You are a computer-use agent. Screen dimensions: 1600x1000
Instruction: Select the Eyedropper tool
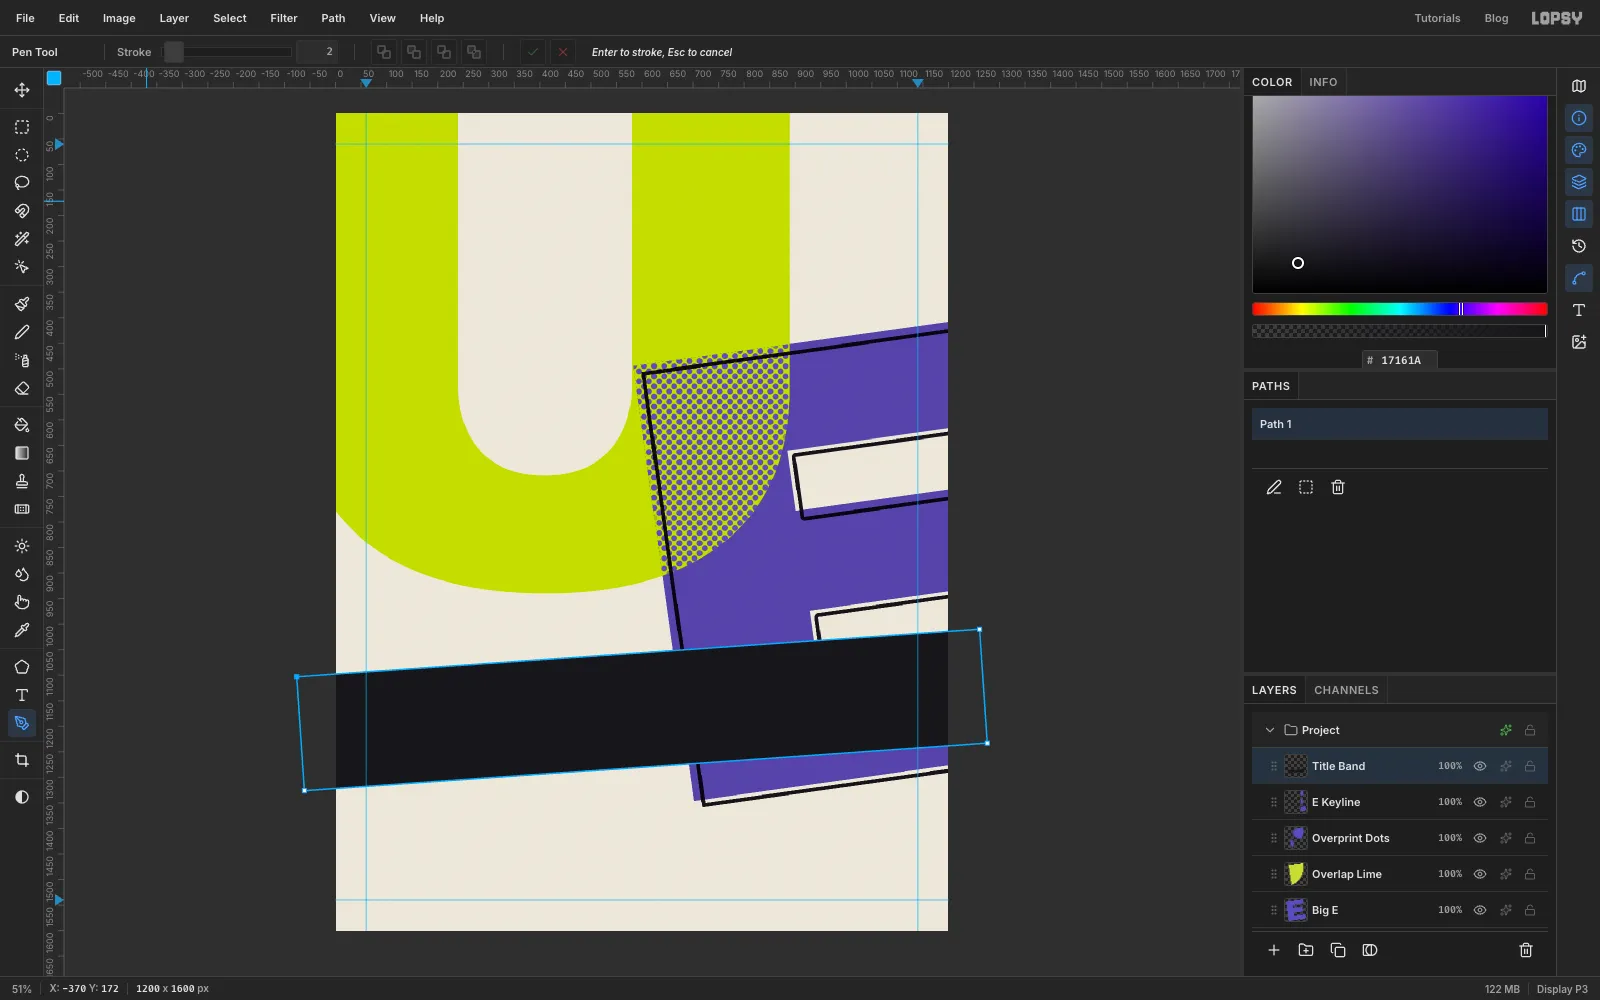click(22, 630)
